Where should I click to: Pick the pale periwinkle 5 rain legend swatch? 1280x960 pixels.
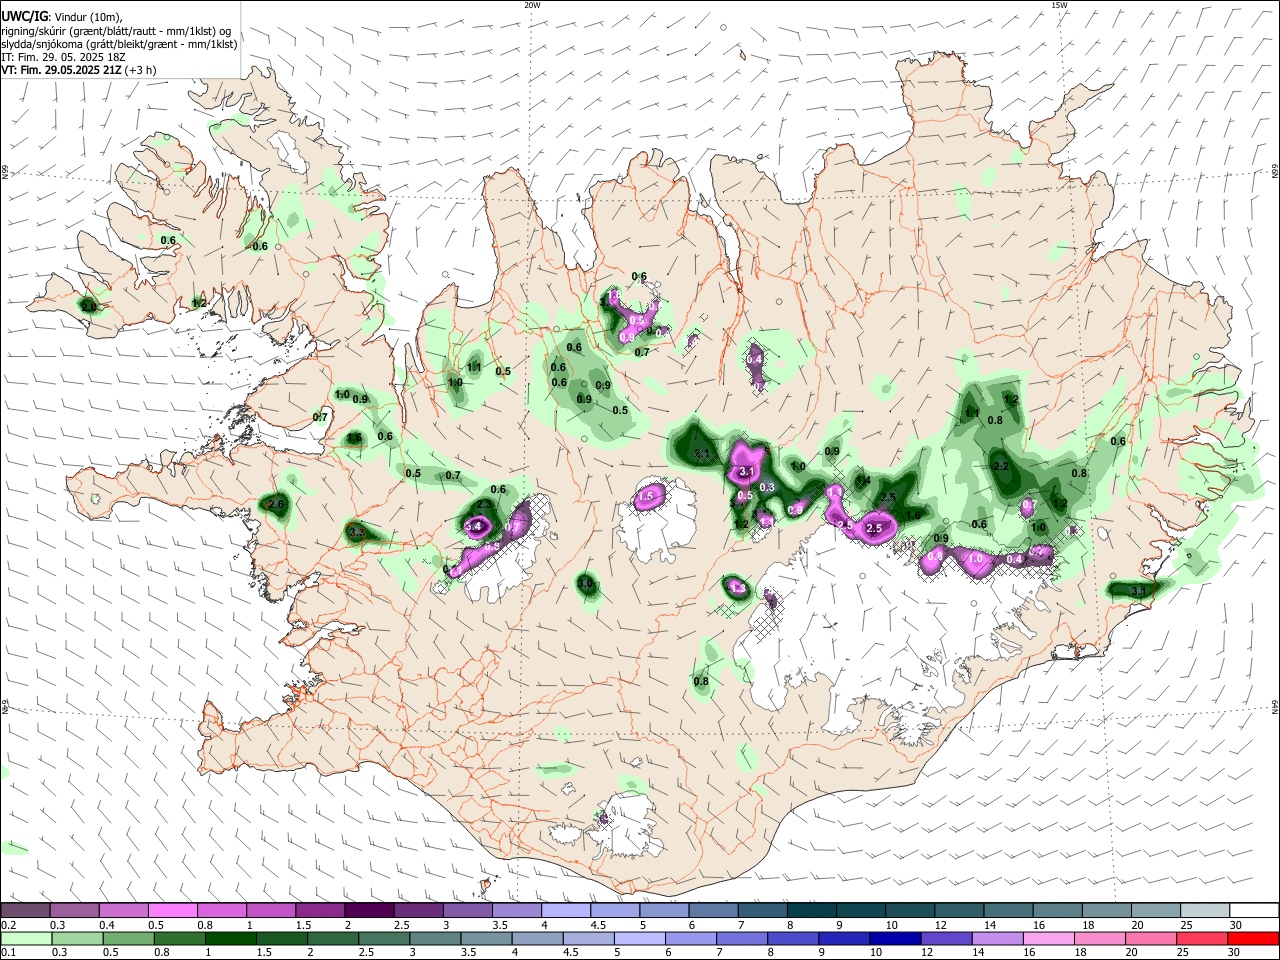tap(640, 938)
